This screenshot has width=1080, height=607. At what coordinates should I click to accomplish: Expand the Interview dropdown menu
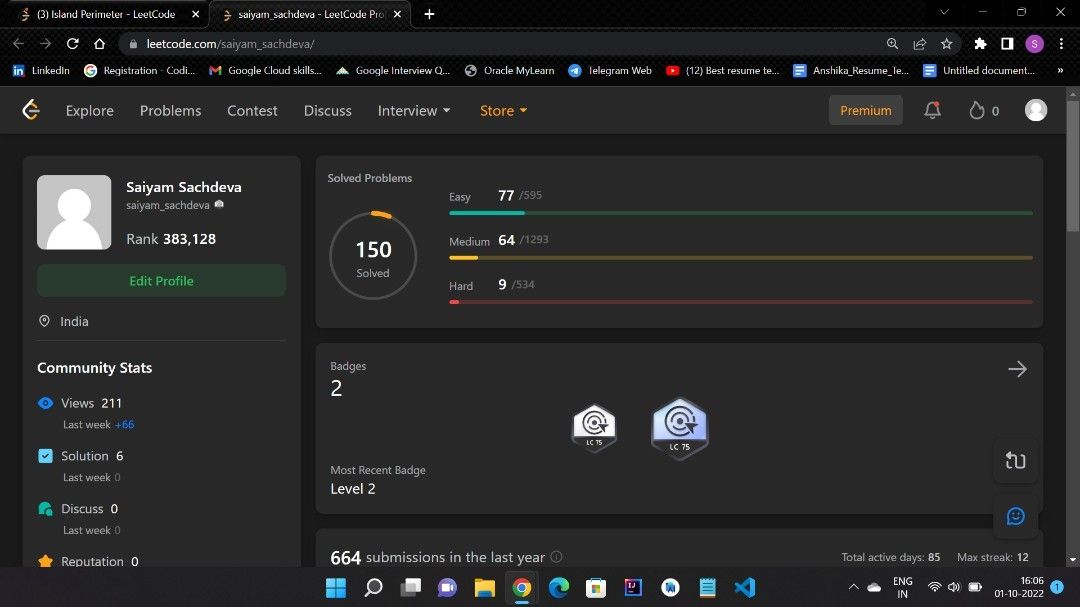tap(414, 110)
